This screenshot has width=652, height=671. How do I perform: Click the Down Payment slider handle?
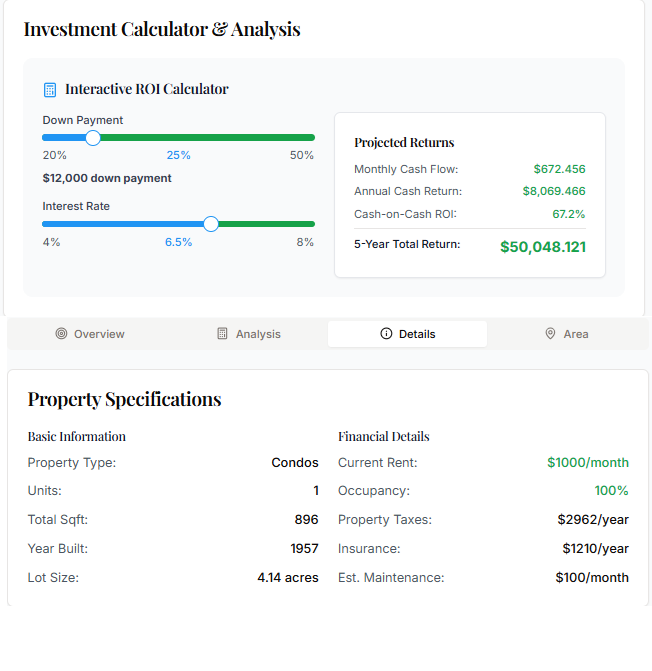click(x=93, y=138)
